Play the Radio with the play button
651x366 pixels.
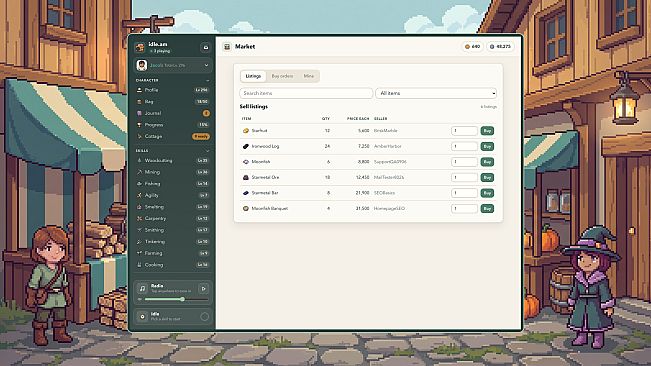pos(203,288)
